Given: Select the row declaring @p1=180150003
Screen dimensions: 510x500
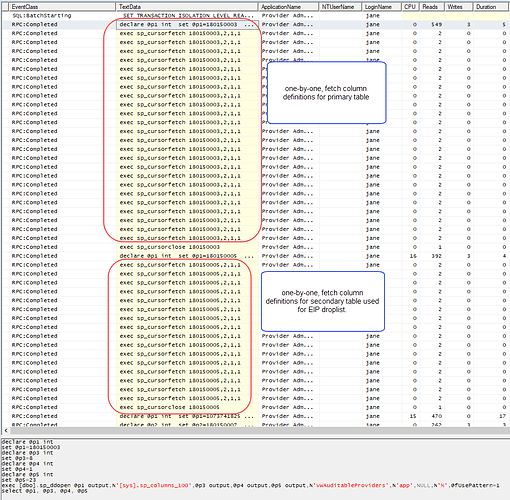Looking at the screenshot, I should coord(255,25).
